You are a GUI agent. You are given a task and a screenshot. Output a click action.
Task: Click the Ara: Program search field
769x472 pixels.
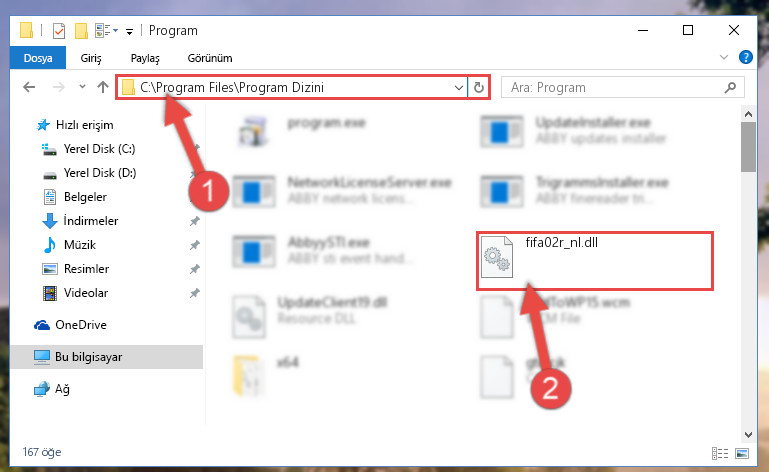pos(613,87)
